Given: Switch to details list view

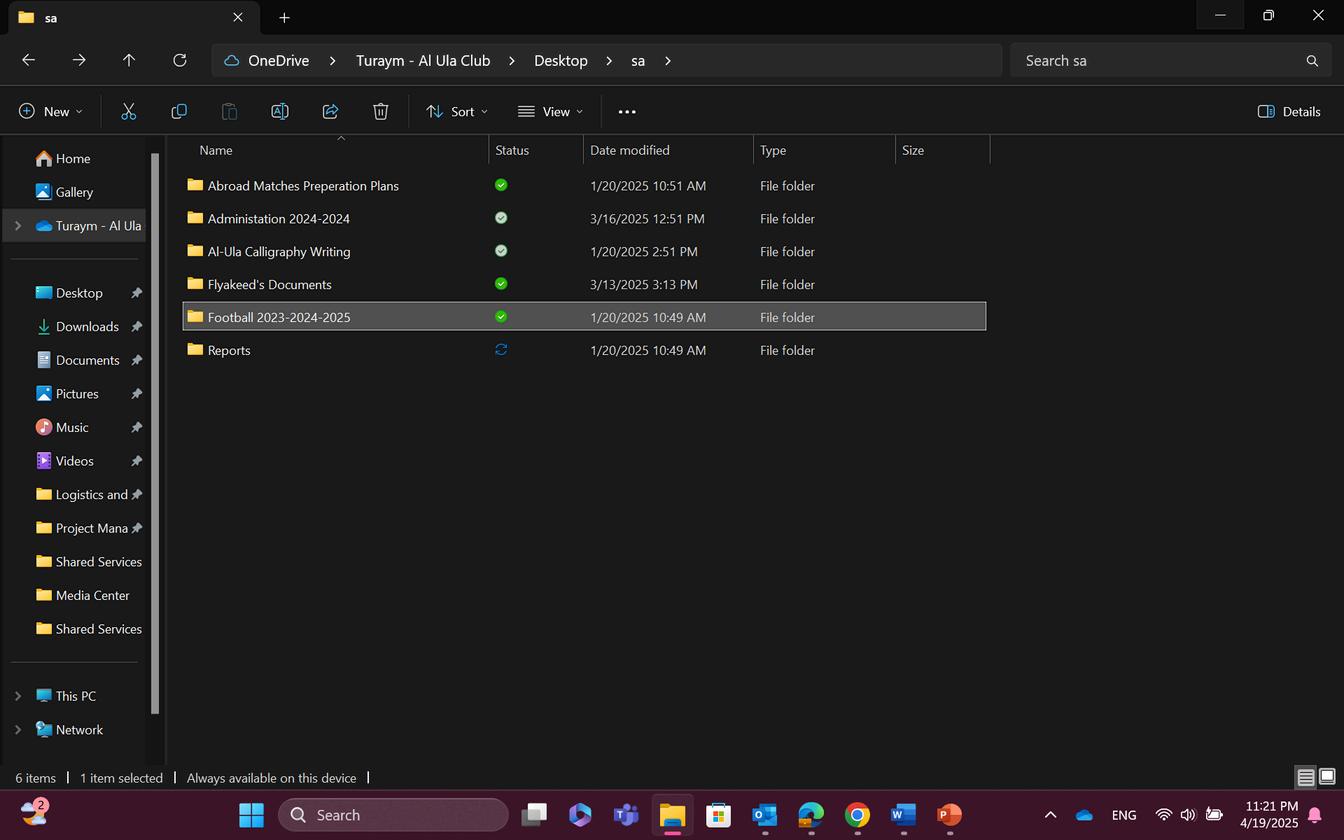Looking at the screenshot, I should (1305, 777).
